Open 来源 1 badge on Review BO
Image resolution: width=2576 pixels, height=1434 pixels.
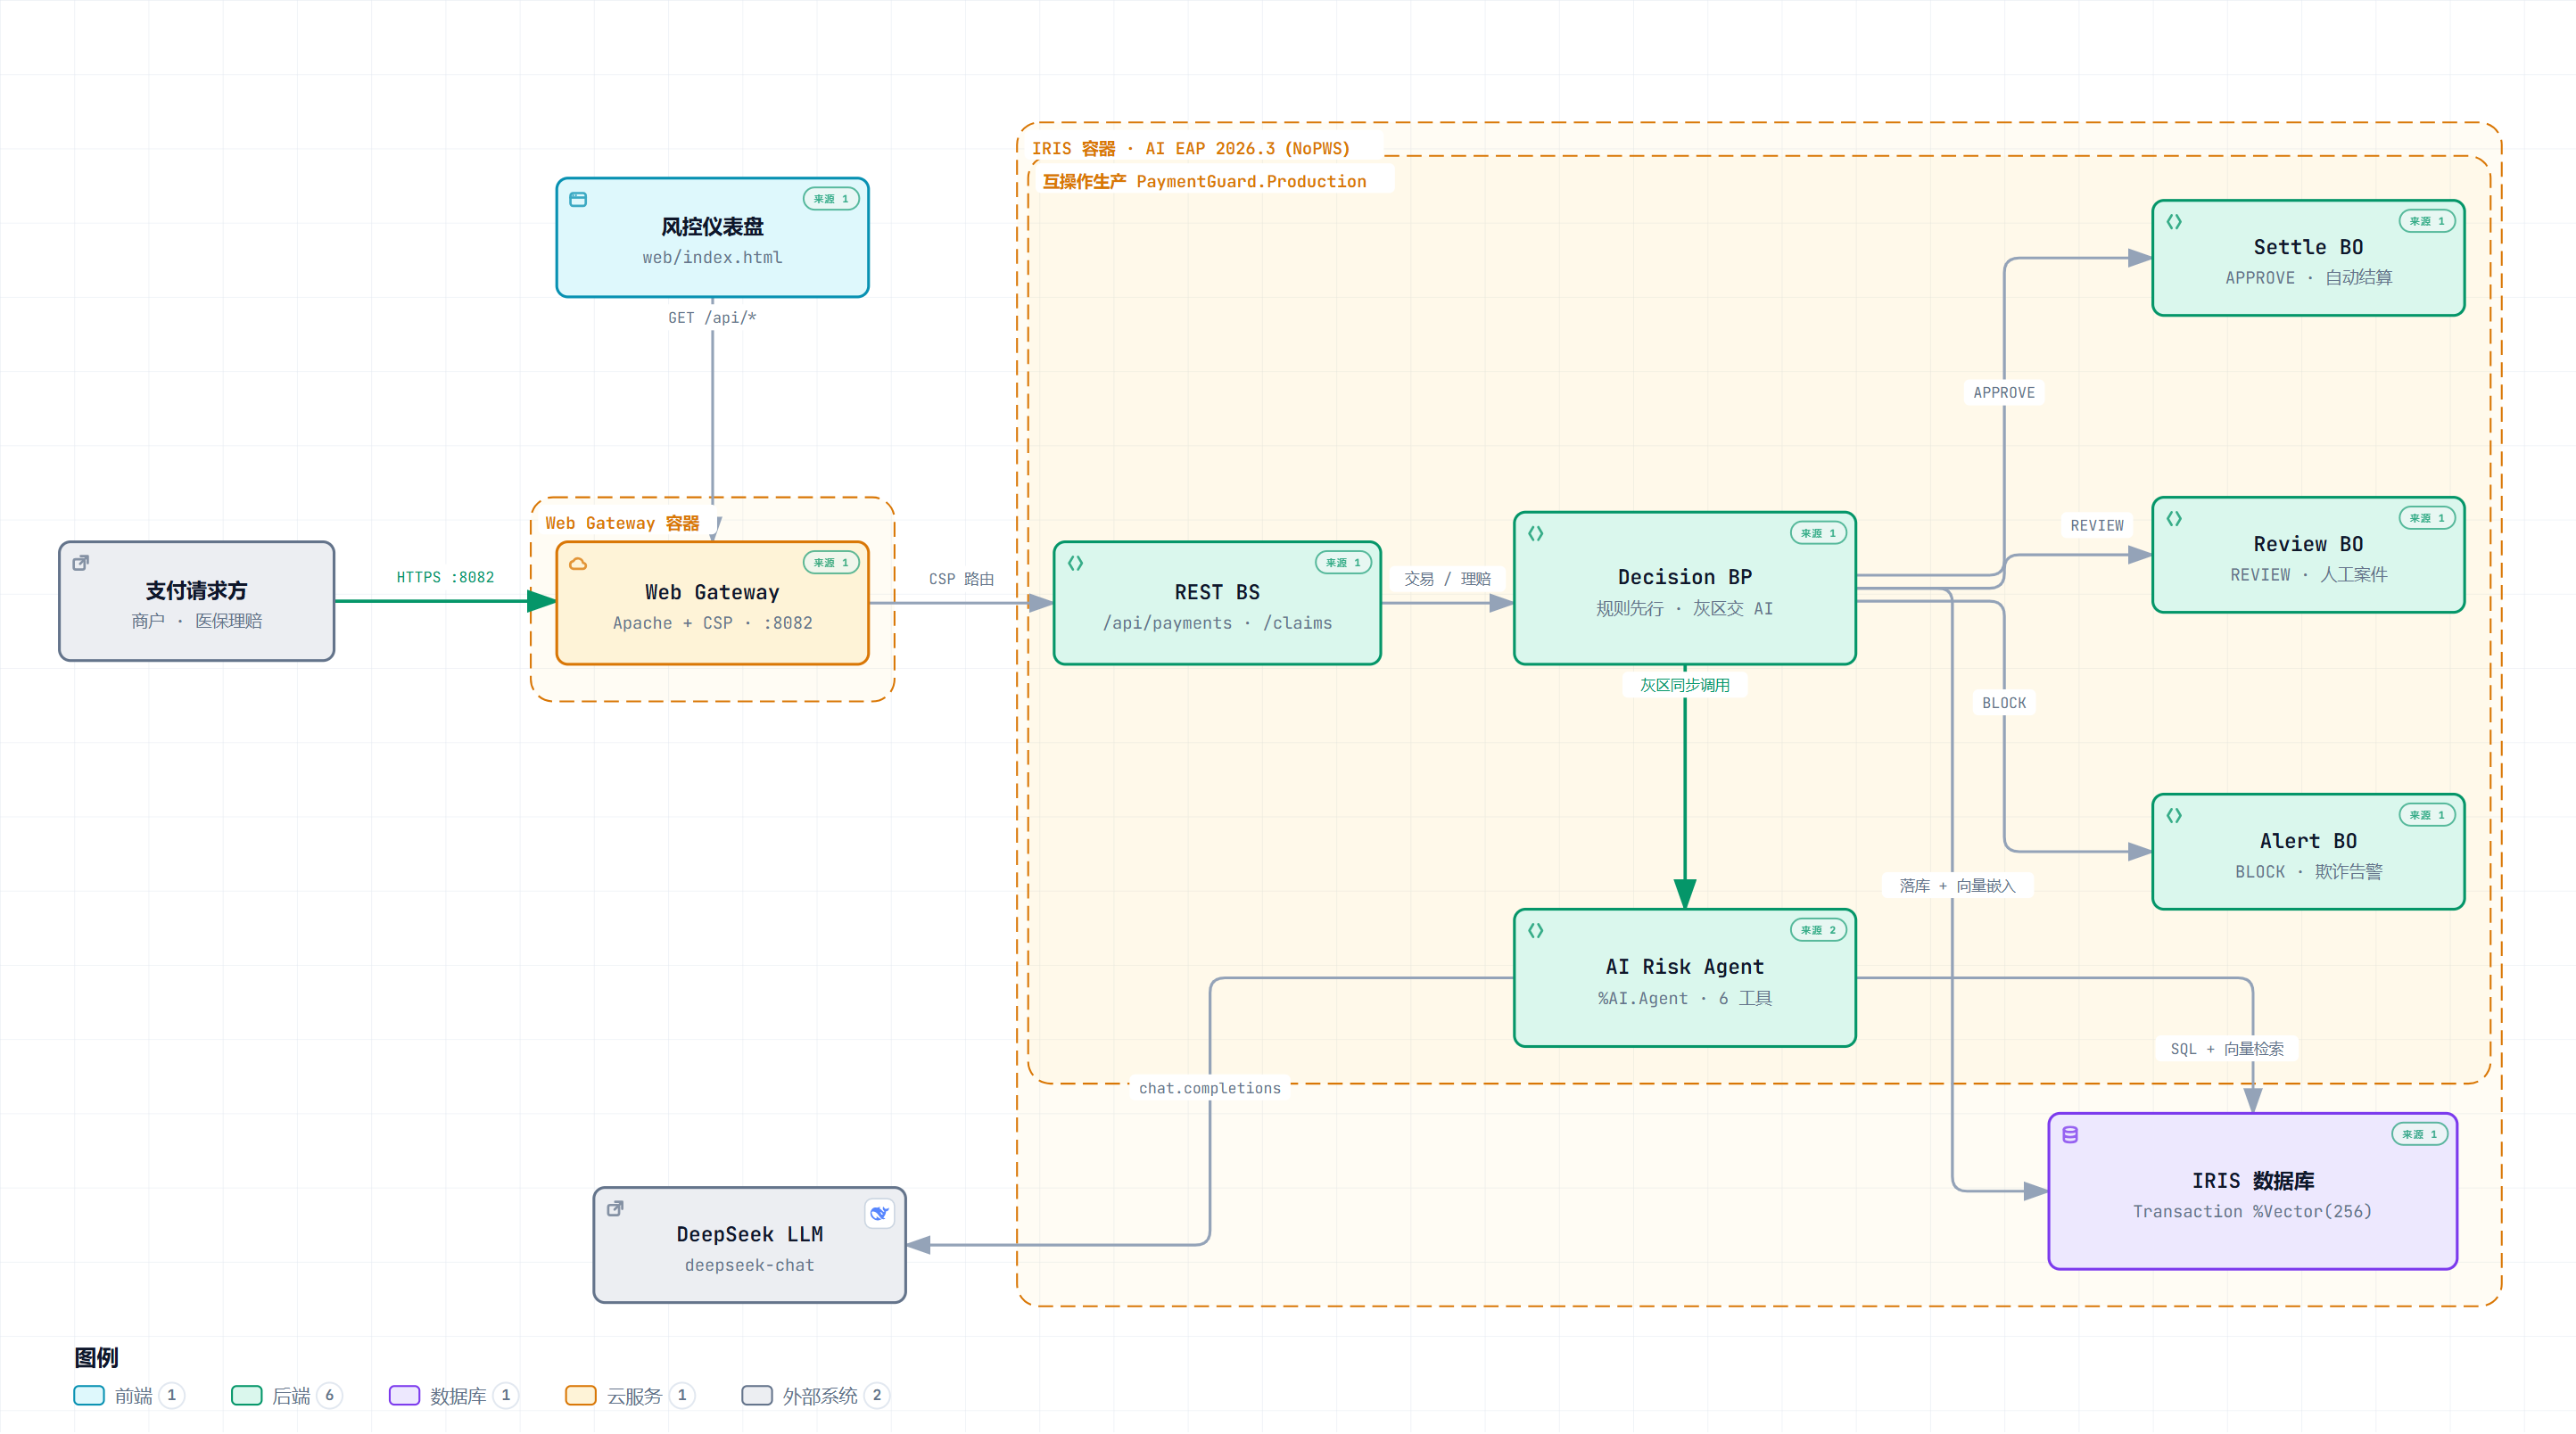tap(2427, 518)
